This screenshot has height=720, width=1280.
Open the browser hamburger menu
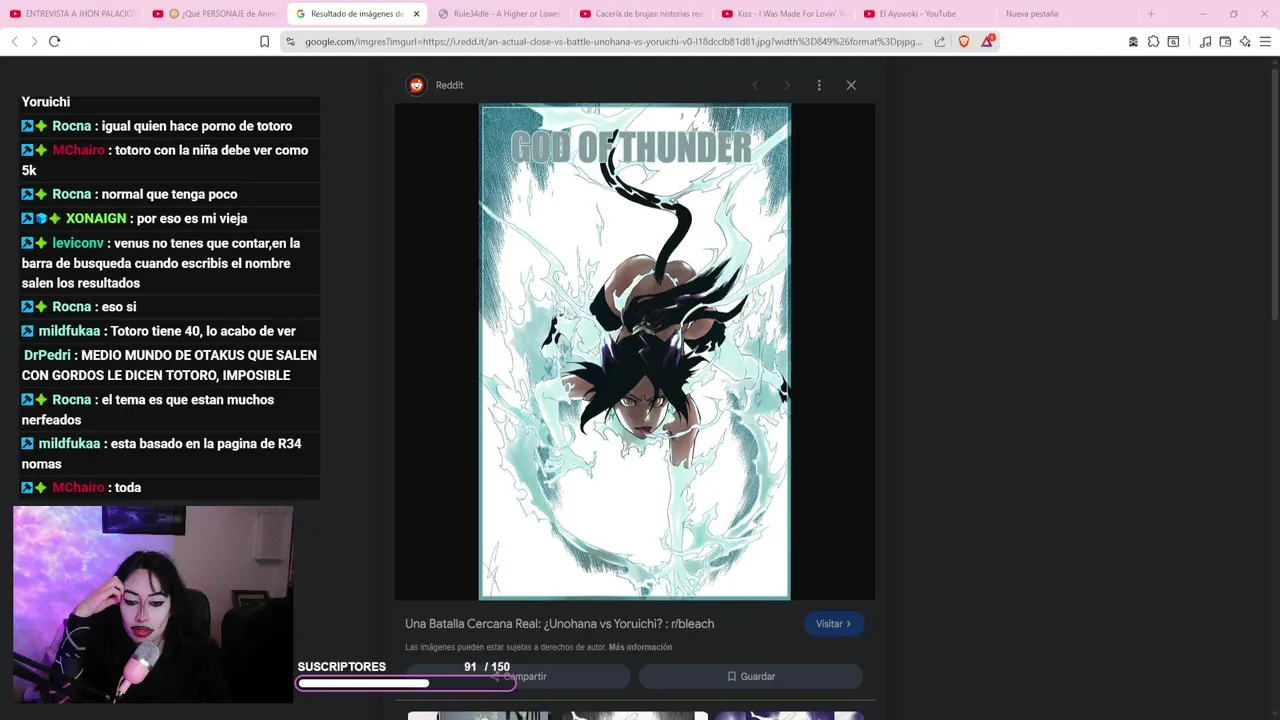pos(1265,41)
